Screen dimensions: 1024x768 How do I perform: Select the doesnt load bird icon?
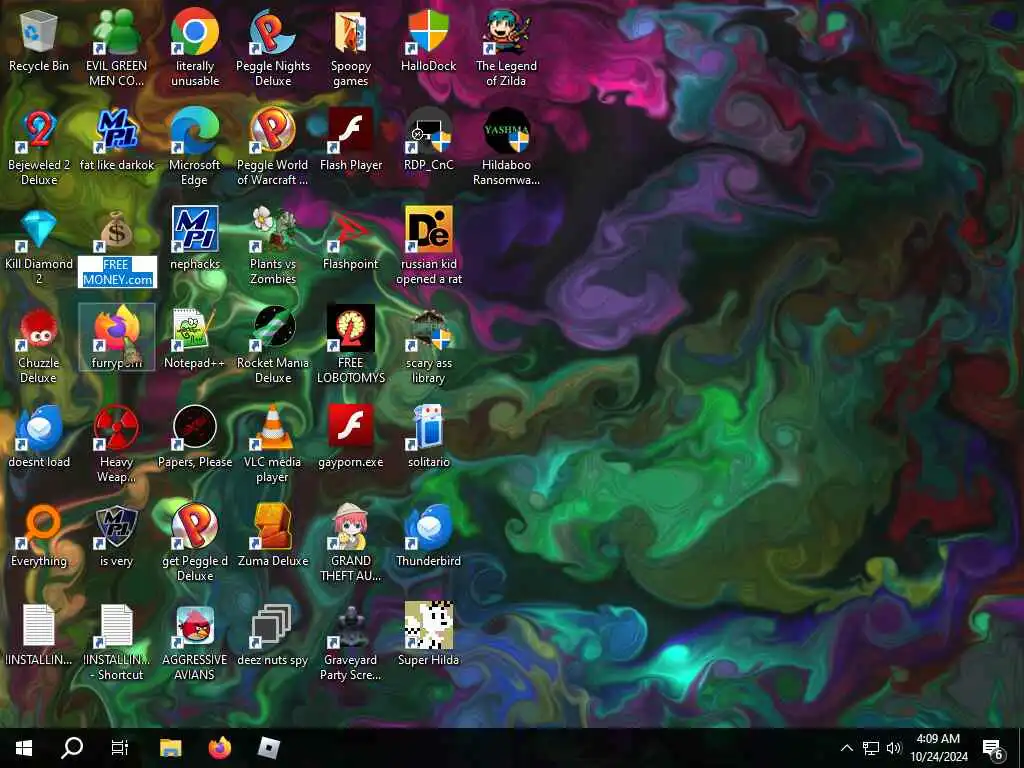[39, 428]
